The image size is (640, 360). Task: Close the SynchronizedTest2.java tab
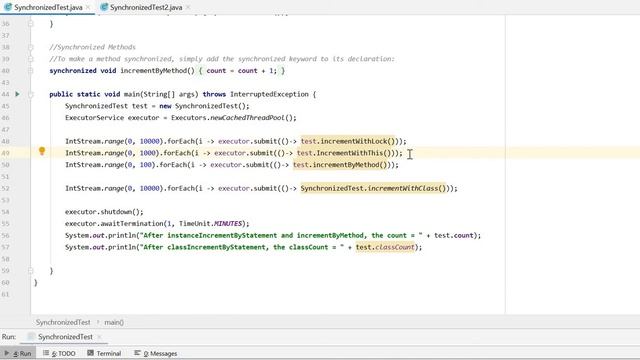click(x=188, y=7)
